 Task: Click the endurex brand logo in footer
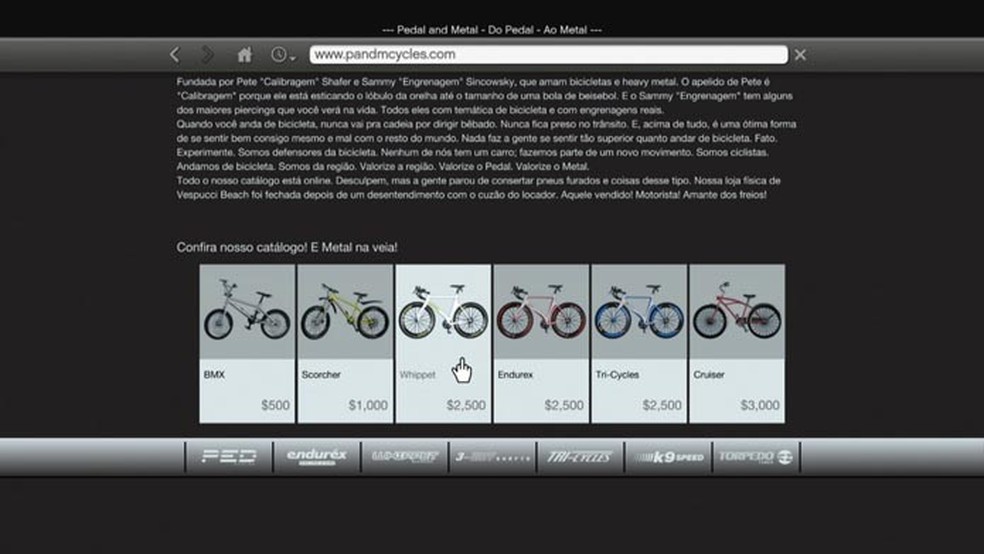click(316, 457)
